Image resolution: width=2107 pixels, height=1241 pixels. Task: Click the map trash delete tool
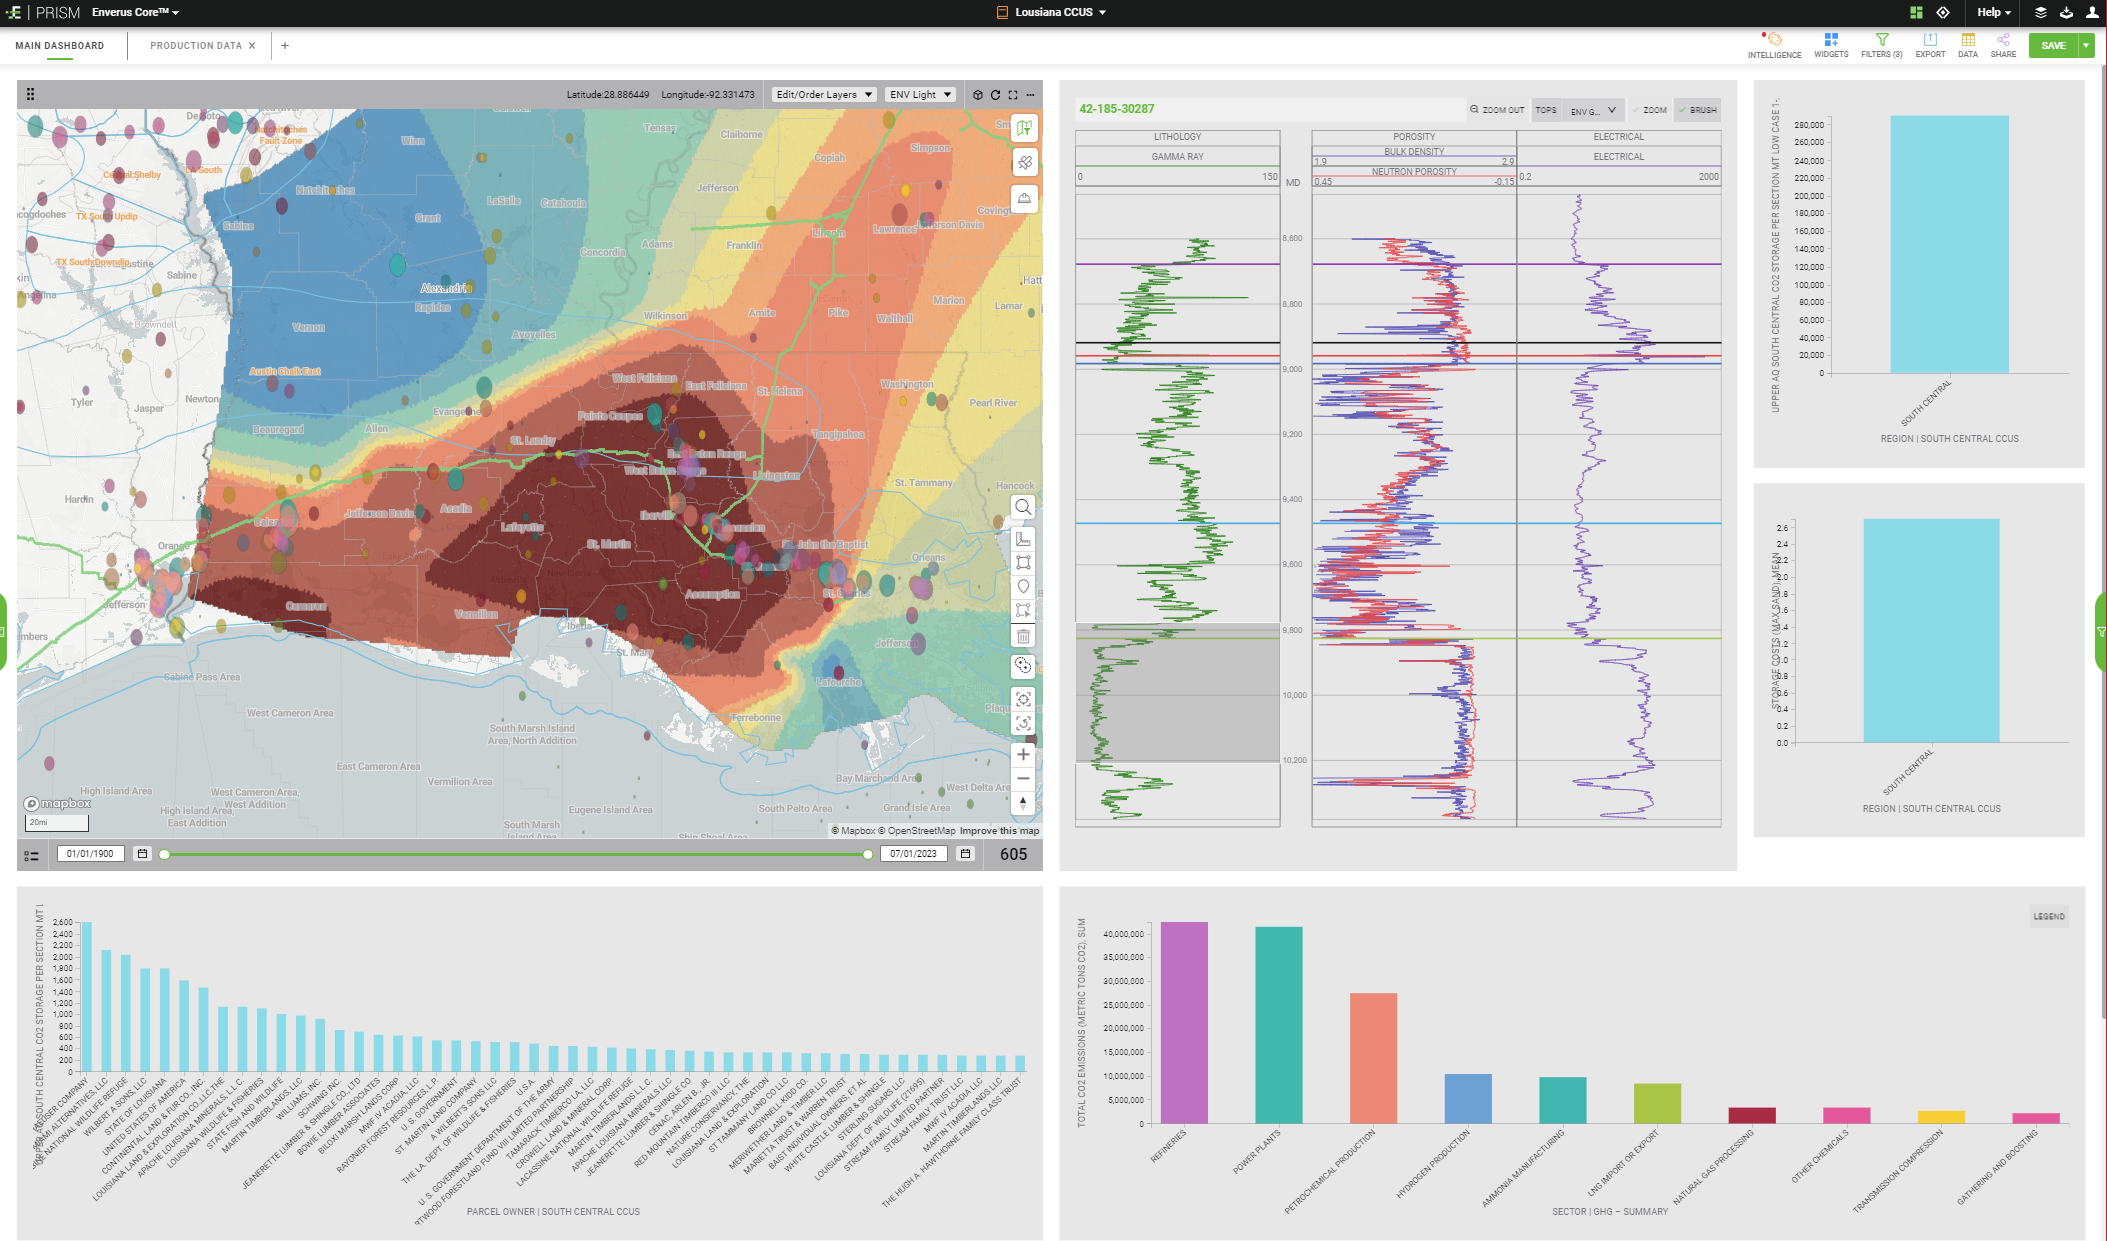tap(1023, 636)
